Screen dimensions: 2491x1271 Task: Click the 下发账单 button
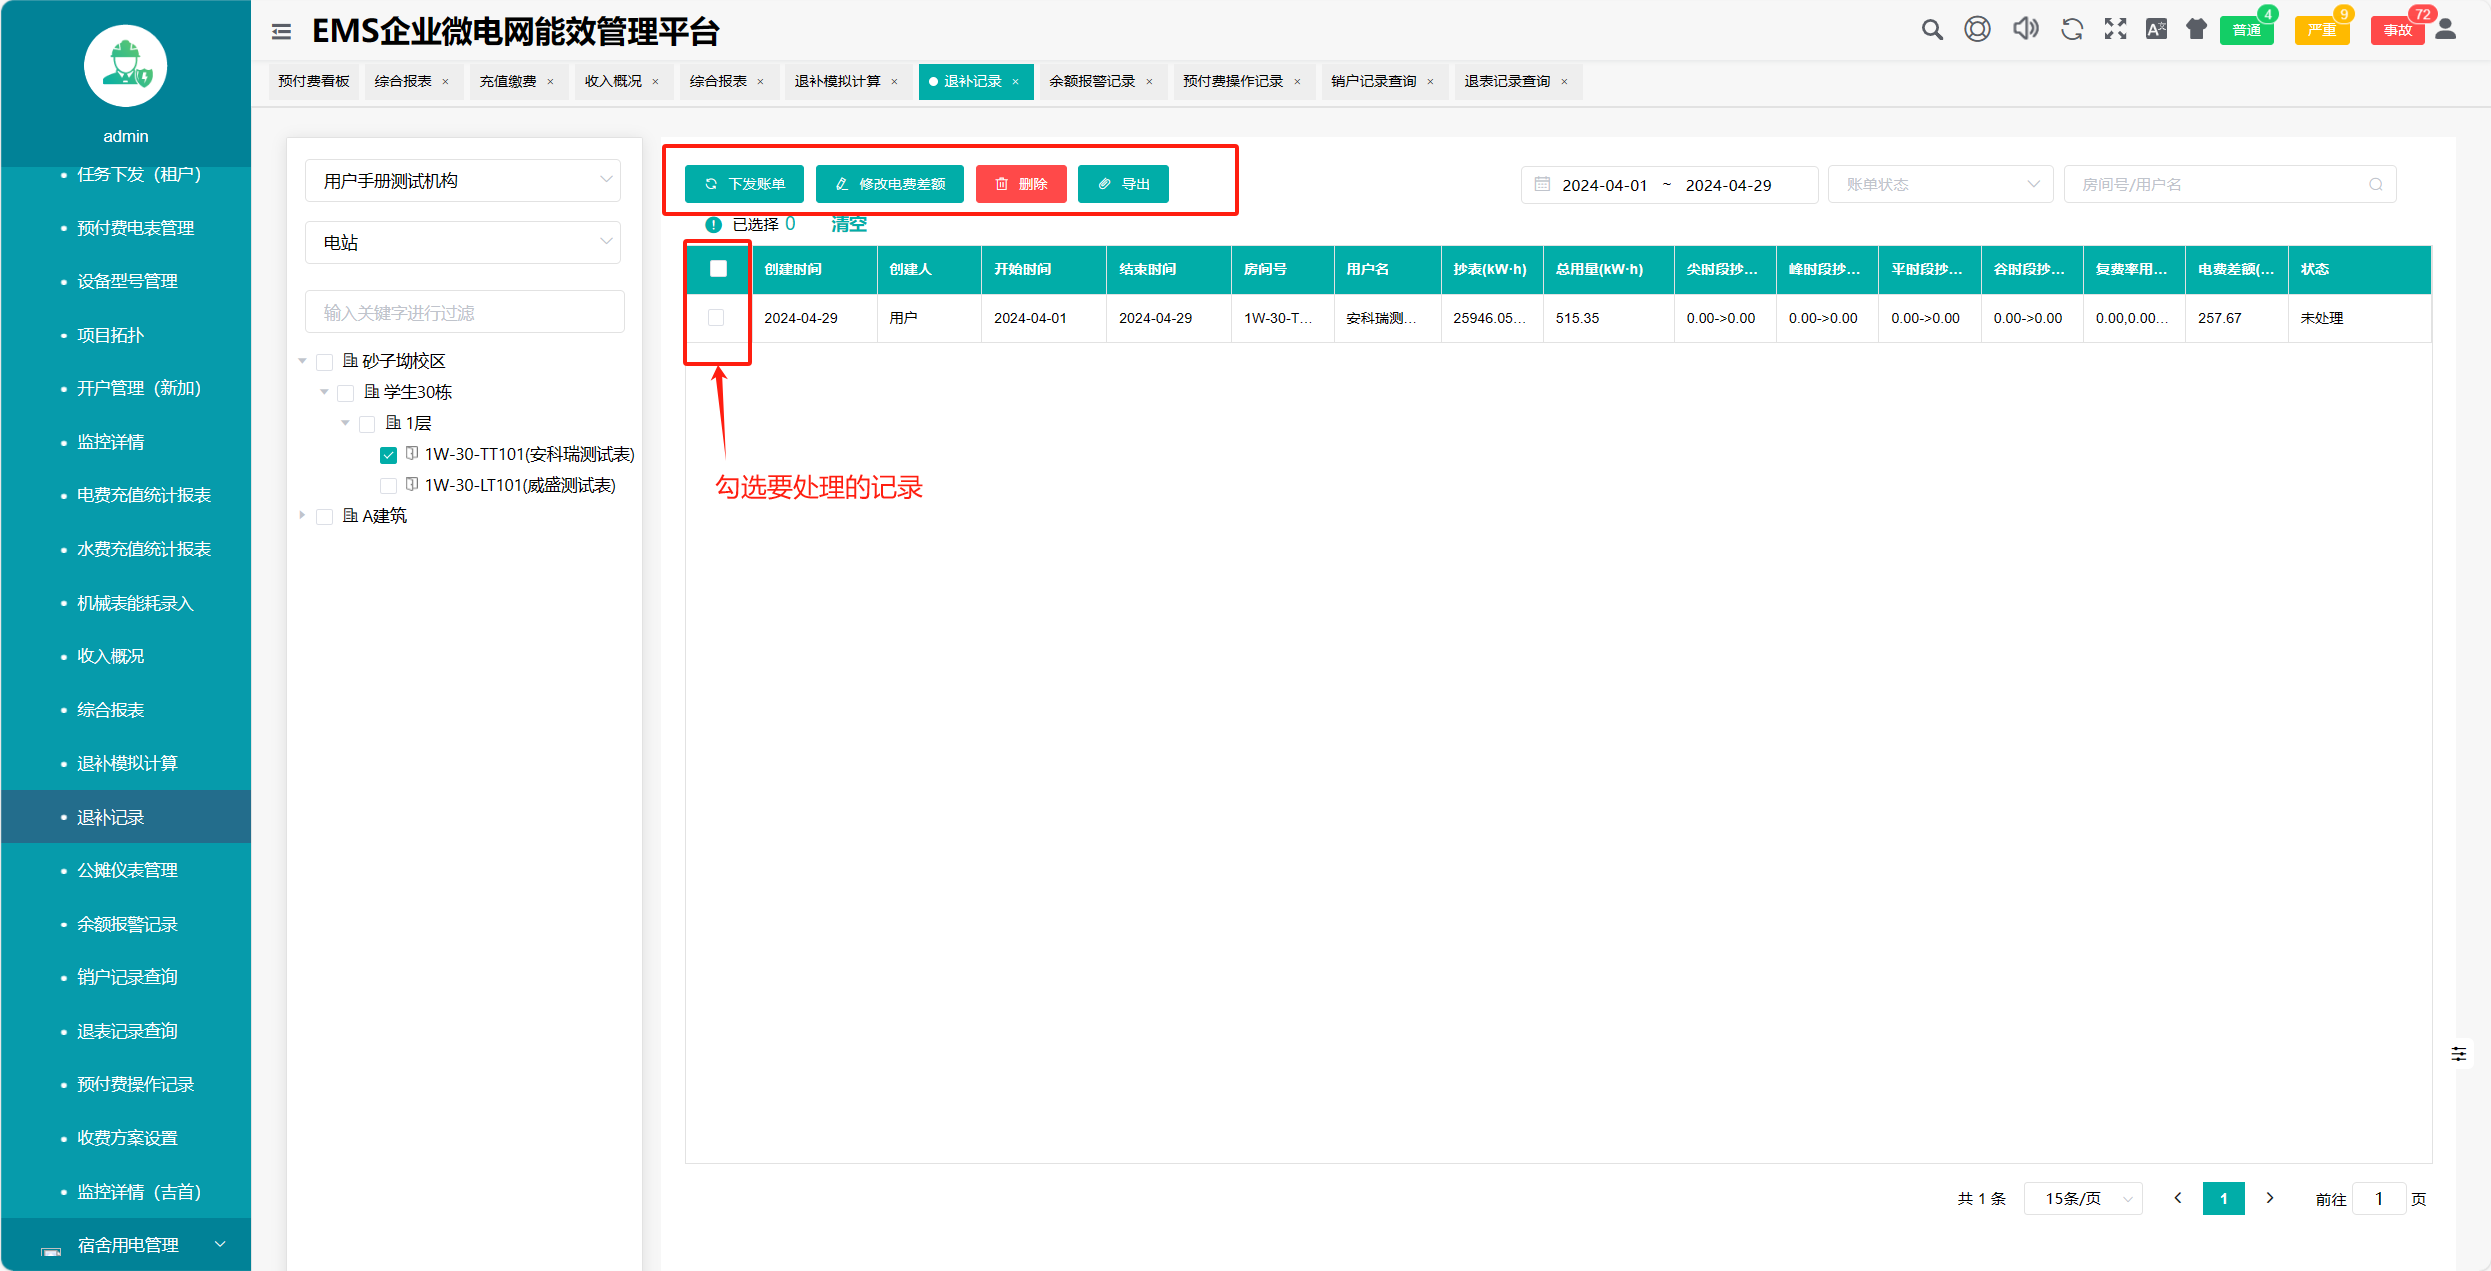[x=744, y=184]
